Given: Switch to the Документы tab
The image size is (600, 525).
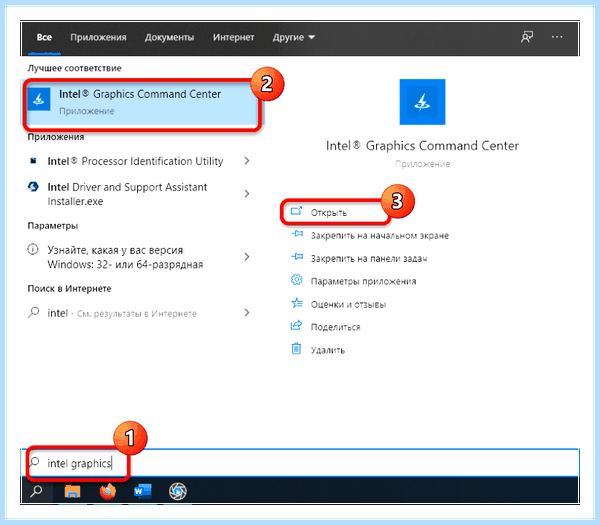Looking at the screenshot, I should click(169, 38).
